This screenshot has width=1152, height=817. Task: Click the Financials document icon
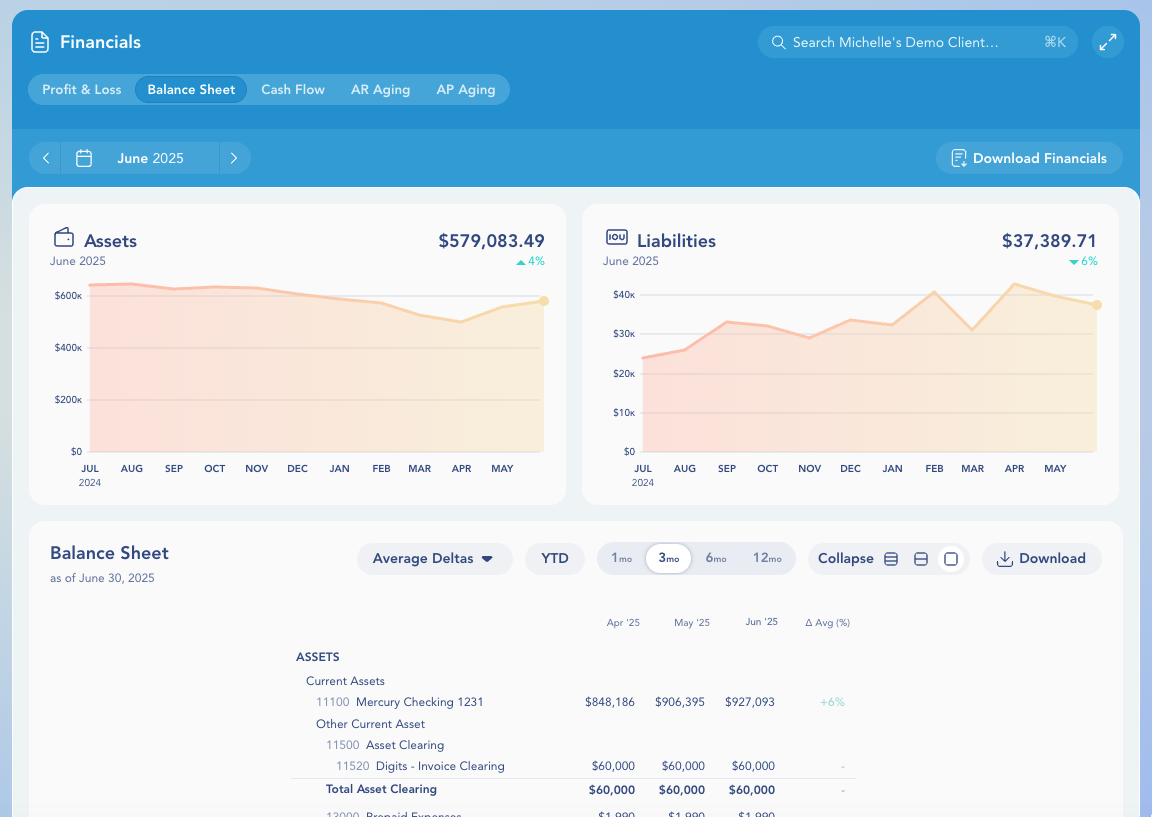(40, 42)
